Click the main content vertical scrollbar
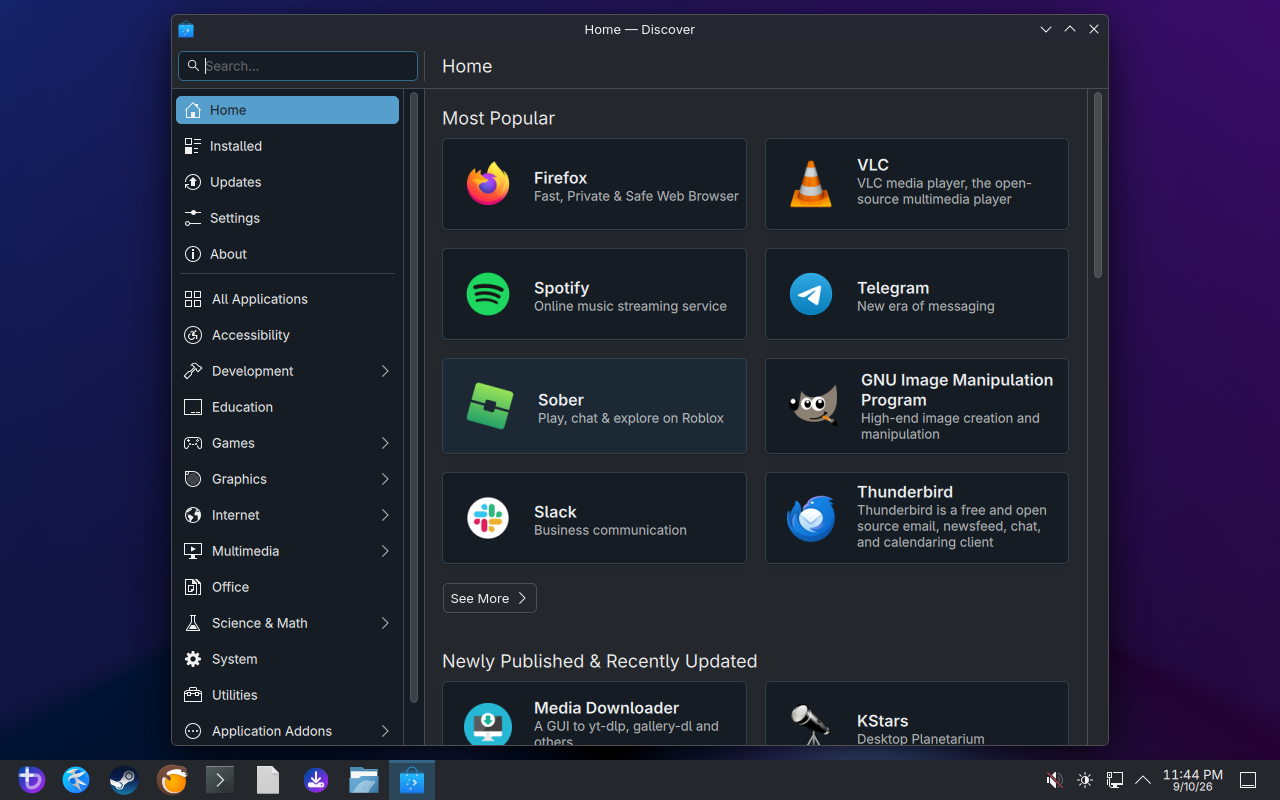Screen dimensions: 1280x800 click(x=1097, y=185)
